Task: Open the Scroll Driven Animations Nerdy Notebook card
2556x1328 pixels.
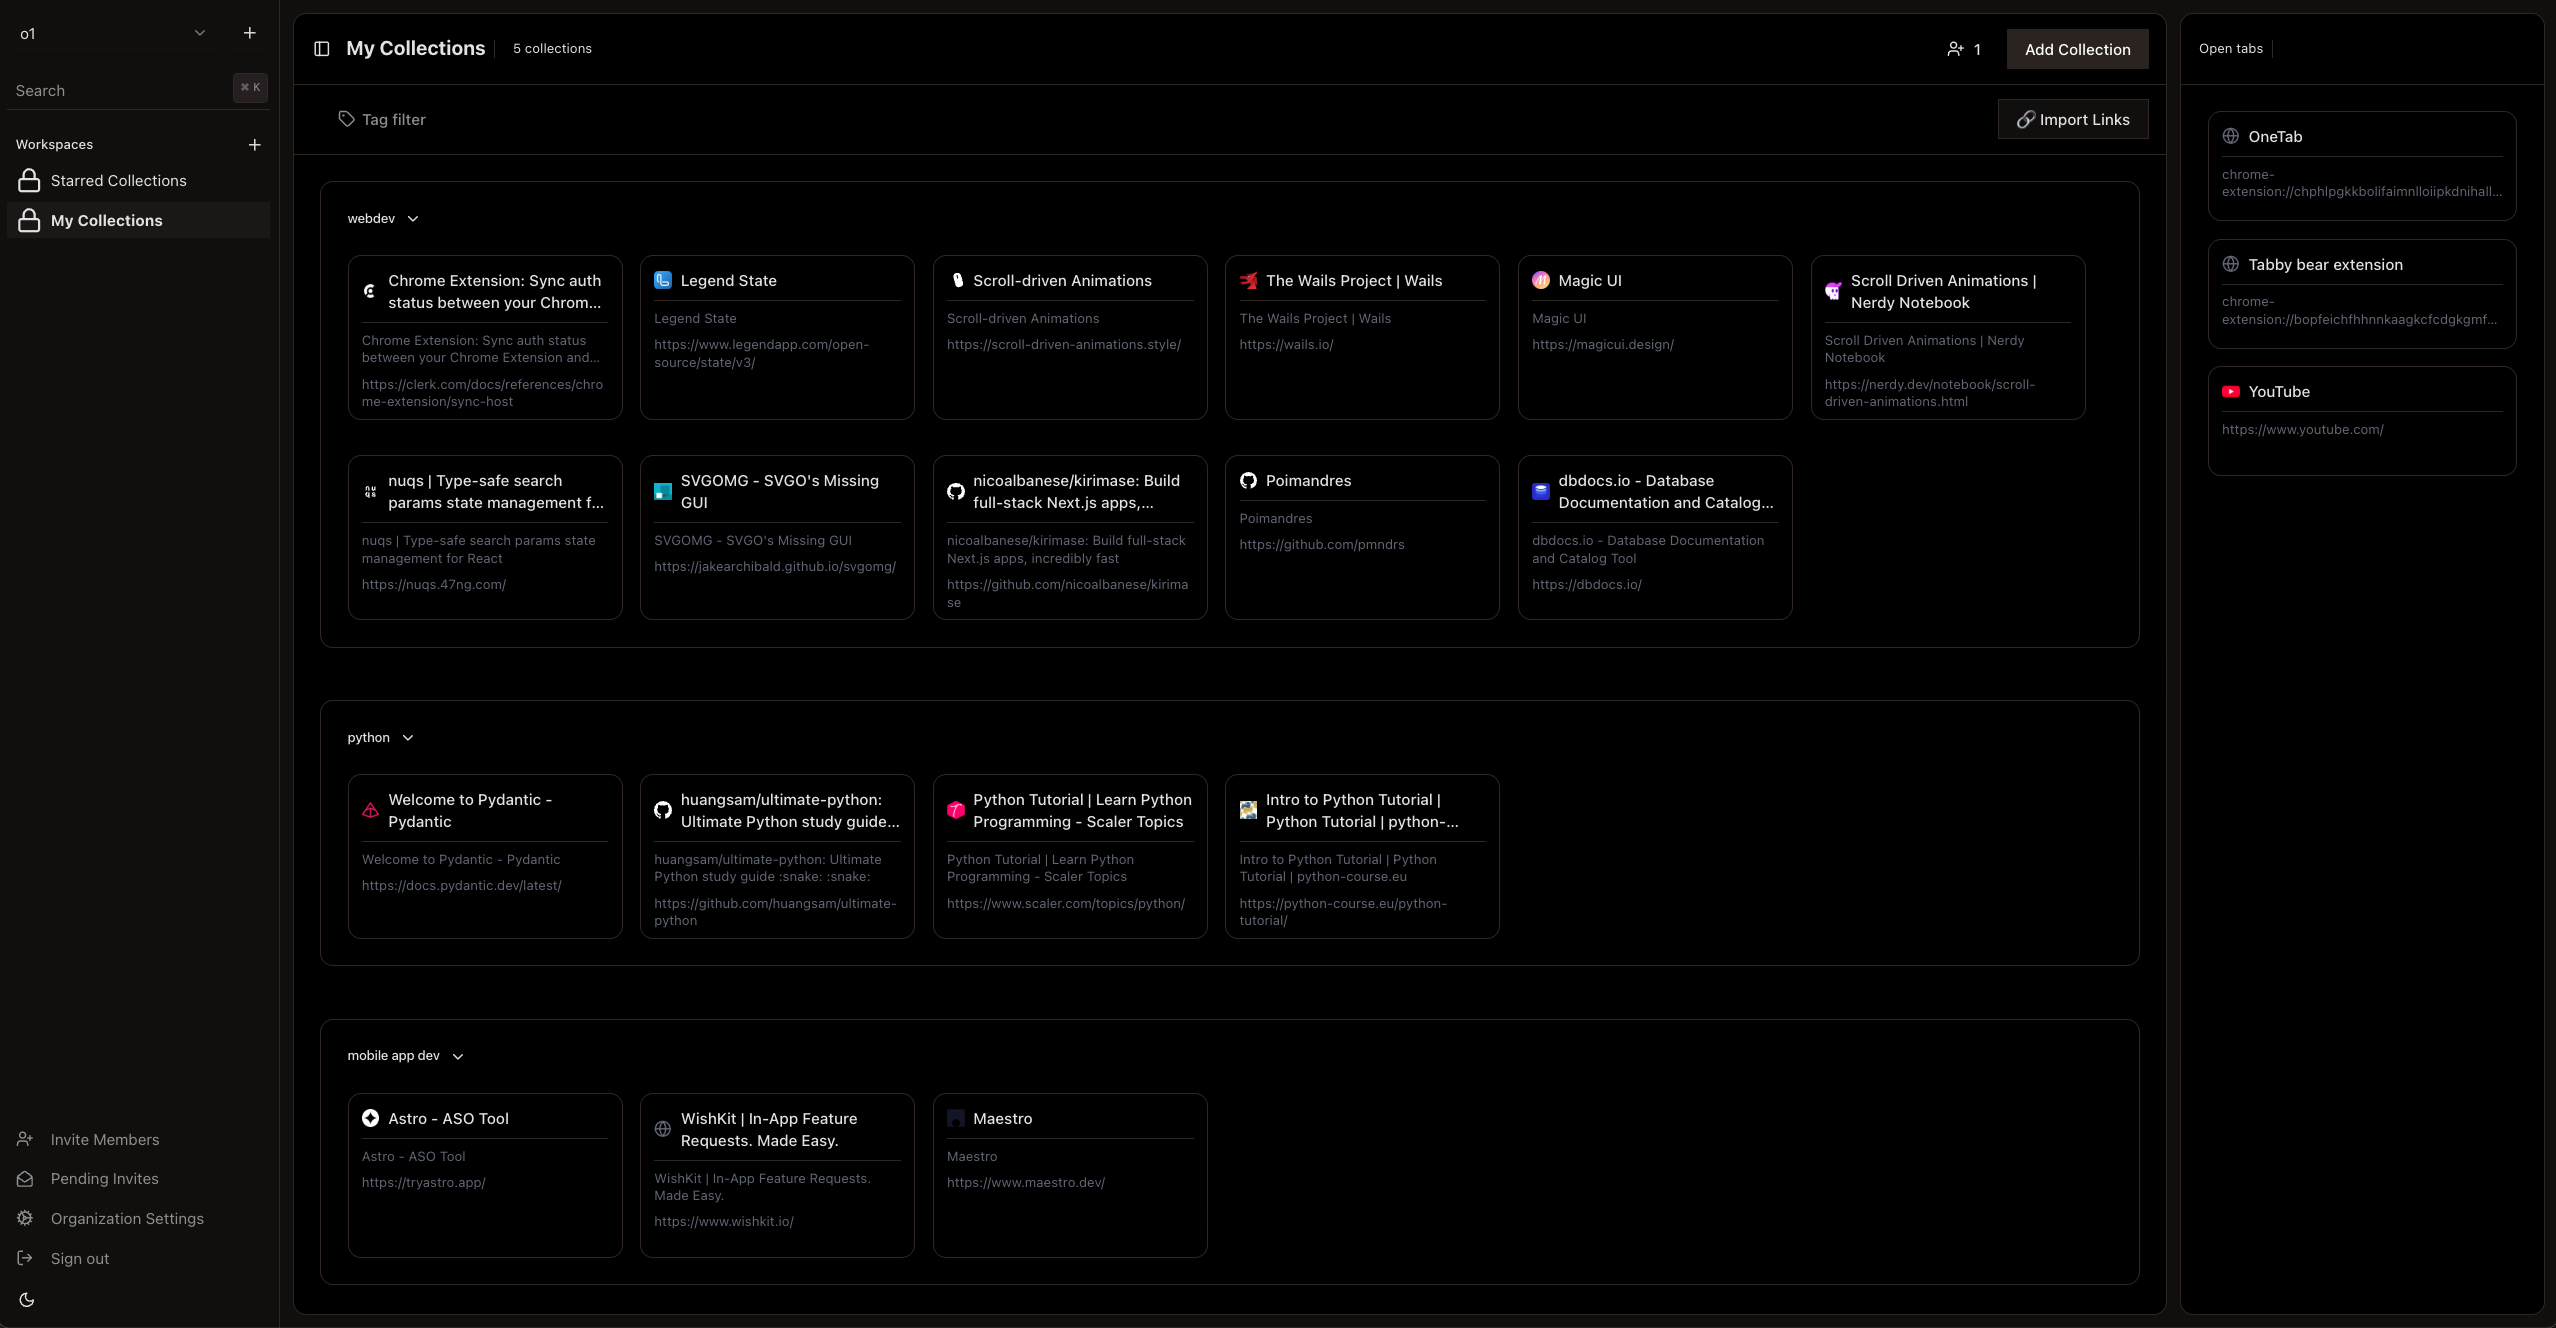Action: [x=1948, y=338]
